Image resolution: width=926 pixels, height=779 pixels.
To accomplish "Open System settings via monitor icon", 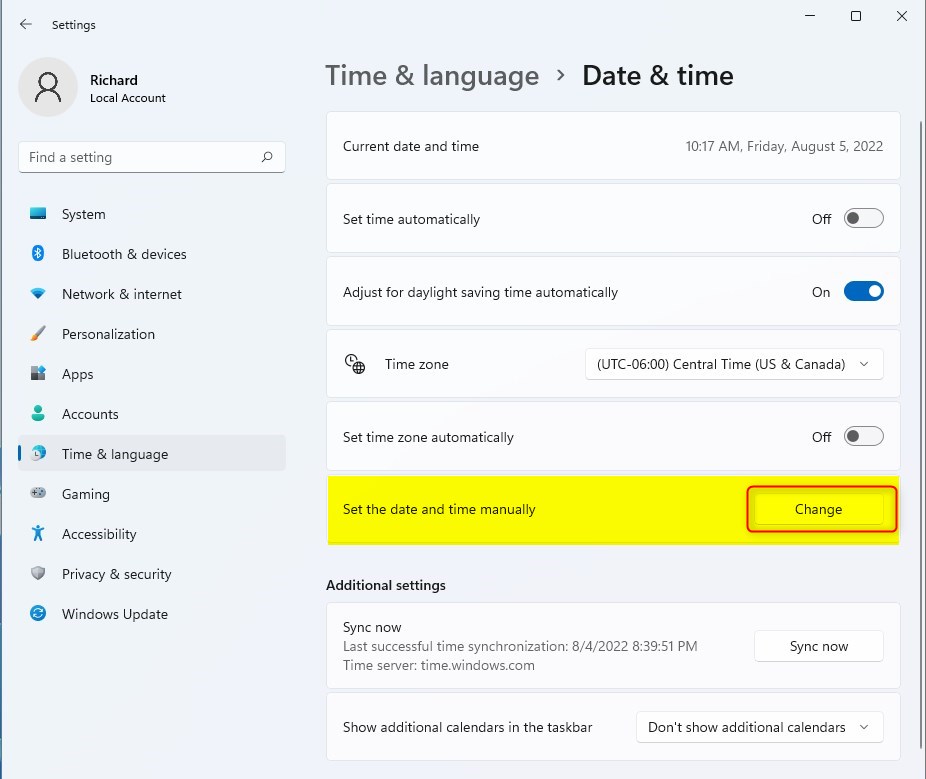I will 38,214.
